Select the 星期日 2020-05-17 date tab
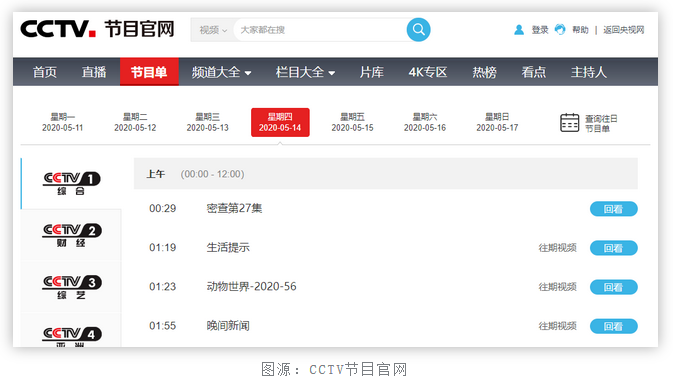Viewport: 673px width, 389px height. pos(497,122)
